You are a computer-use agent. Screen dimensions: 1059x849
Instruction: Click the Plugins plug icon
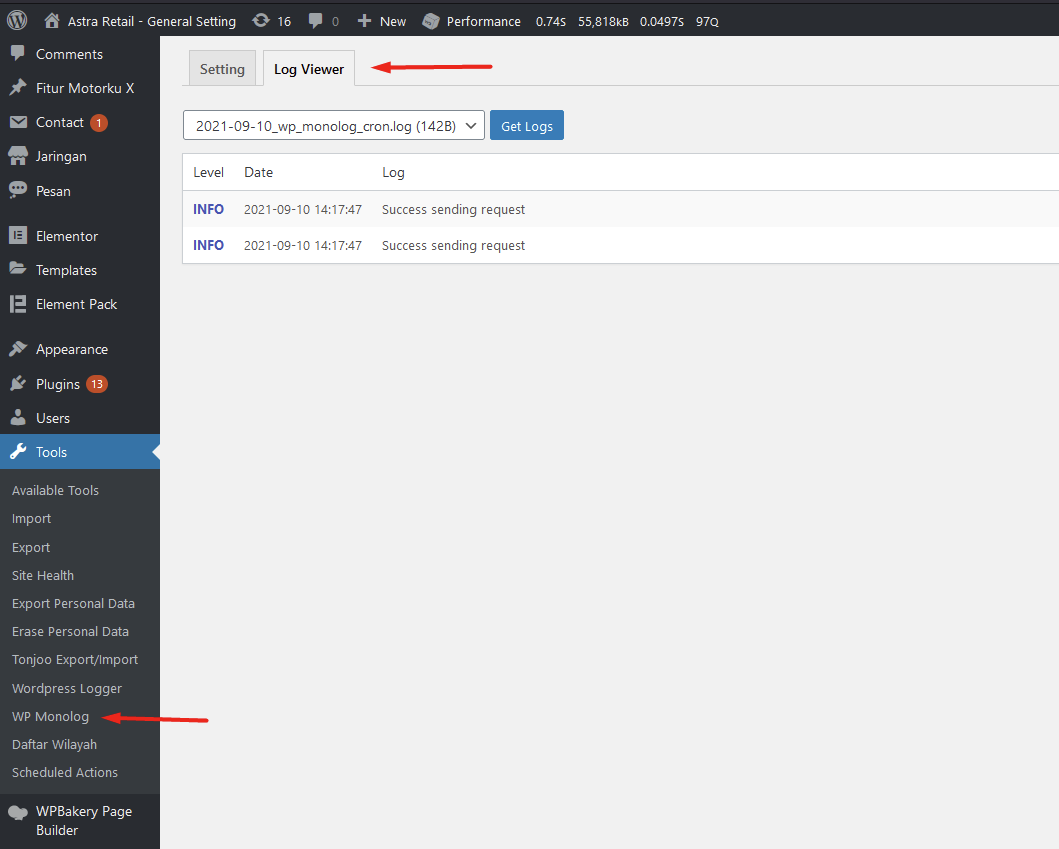(x=18, y=384)
